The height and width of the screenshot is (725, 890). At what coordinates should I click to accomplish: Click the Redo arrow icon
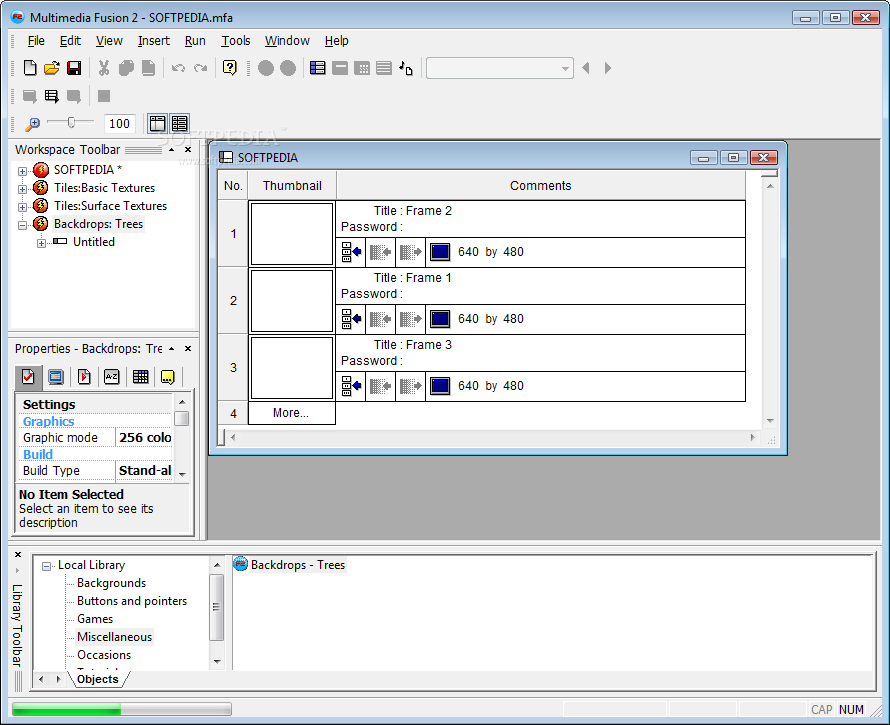coord(200,68)
